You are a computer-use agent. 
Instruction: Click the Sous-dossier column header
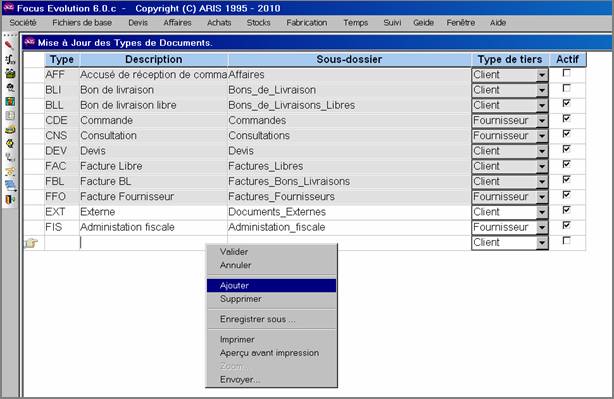point(349,60)
